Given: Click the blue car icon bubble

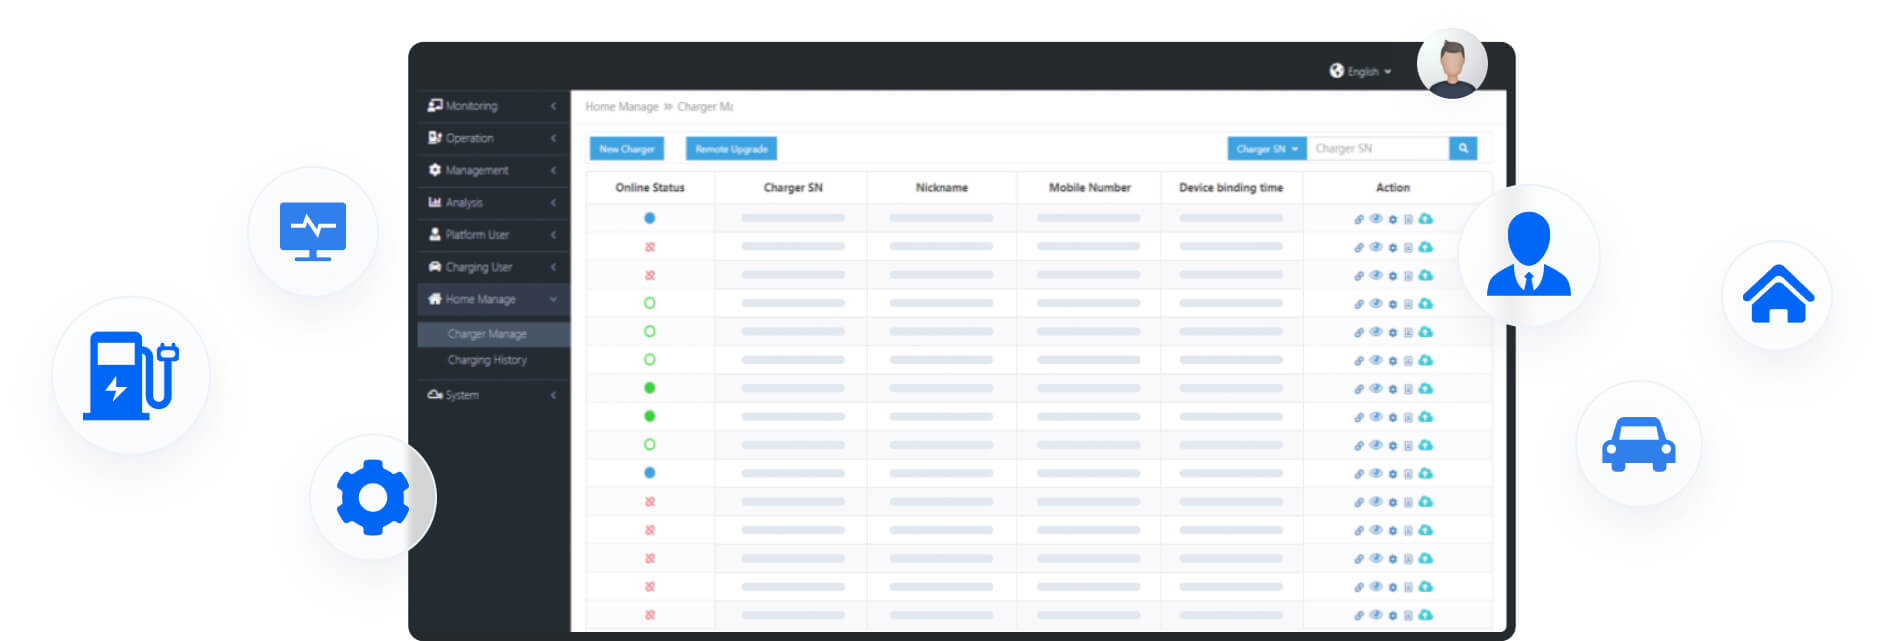Looking at the screenshot, I should 1638,444.
